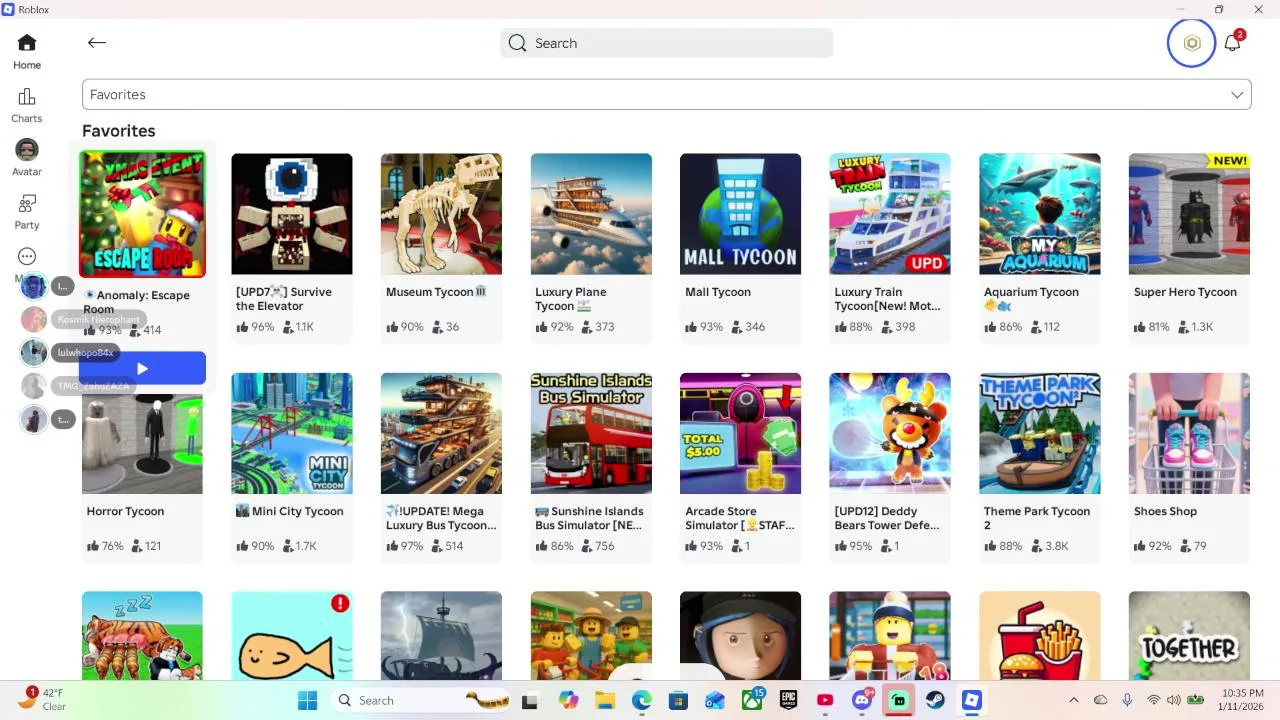
Task: Open the Charts sidebar section
Action: click(27, 105)
